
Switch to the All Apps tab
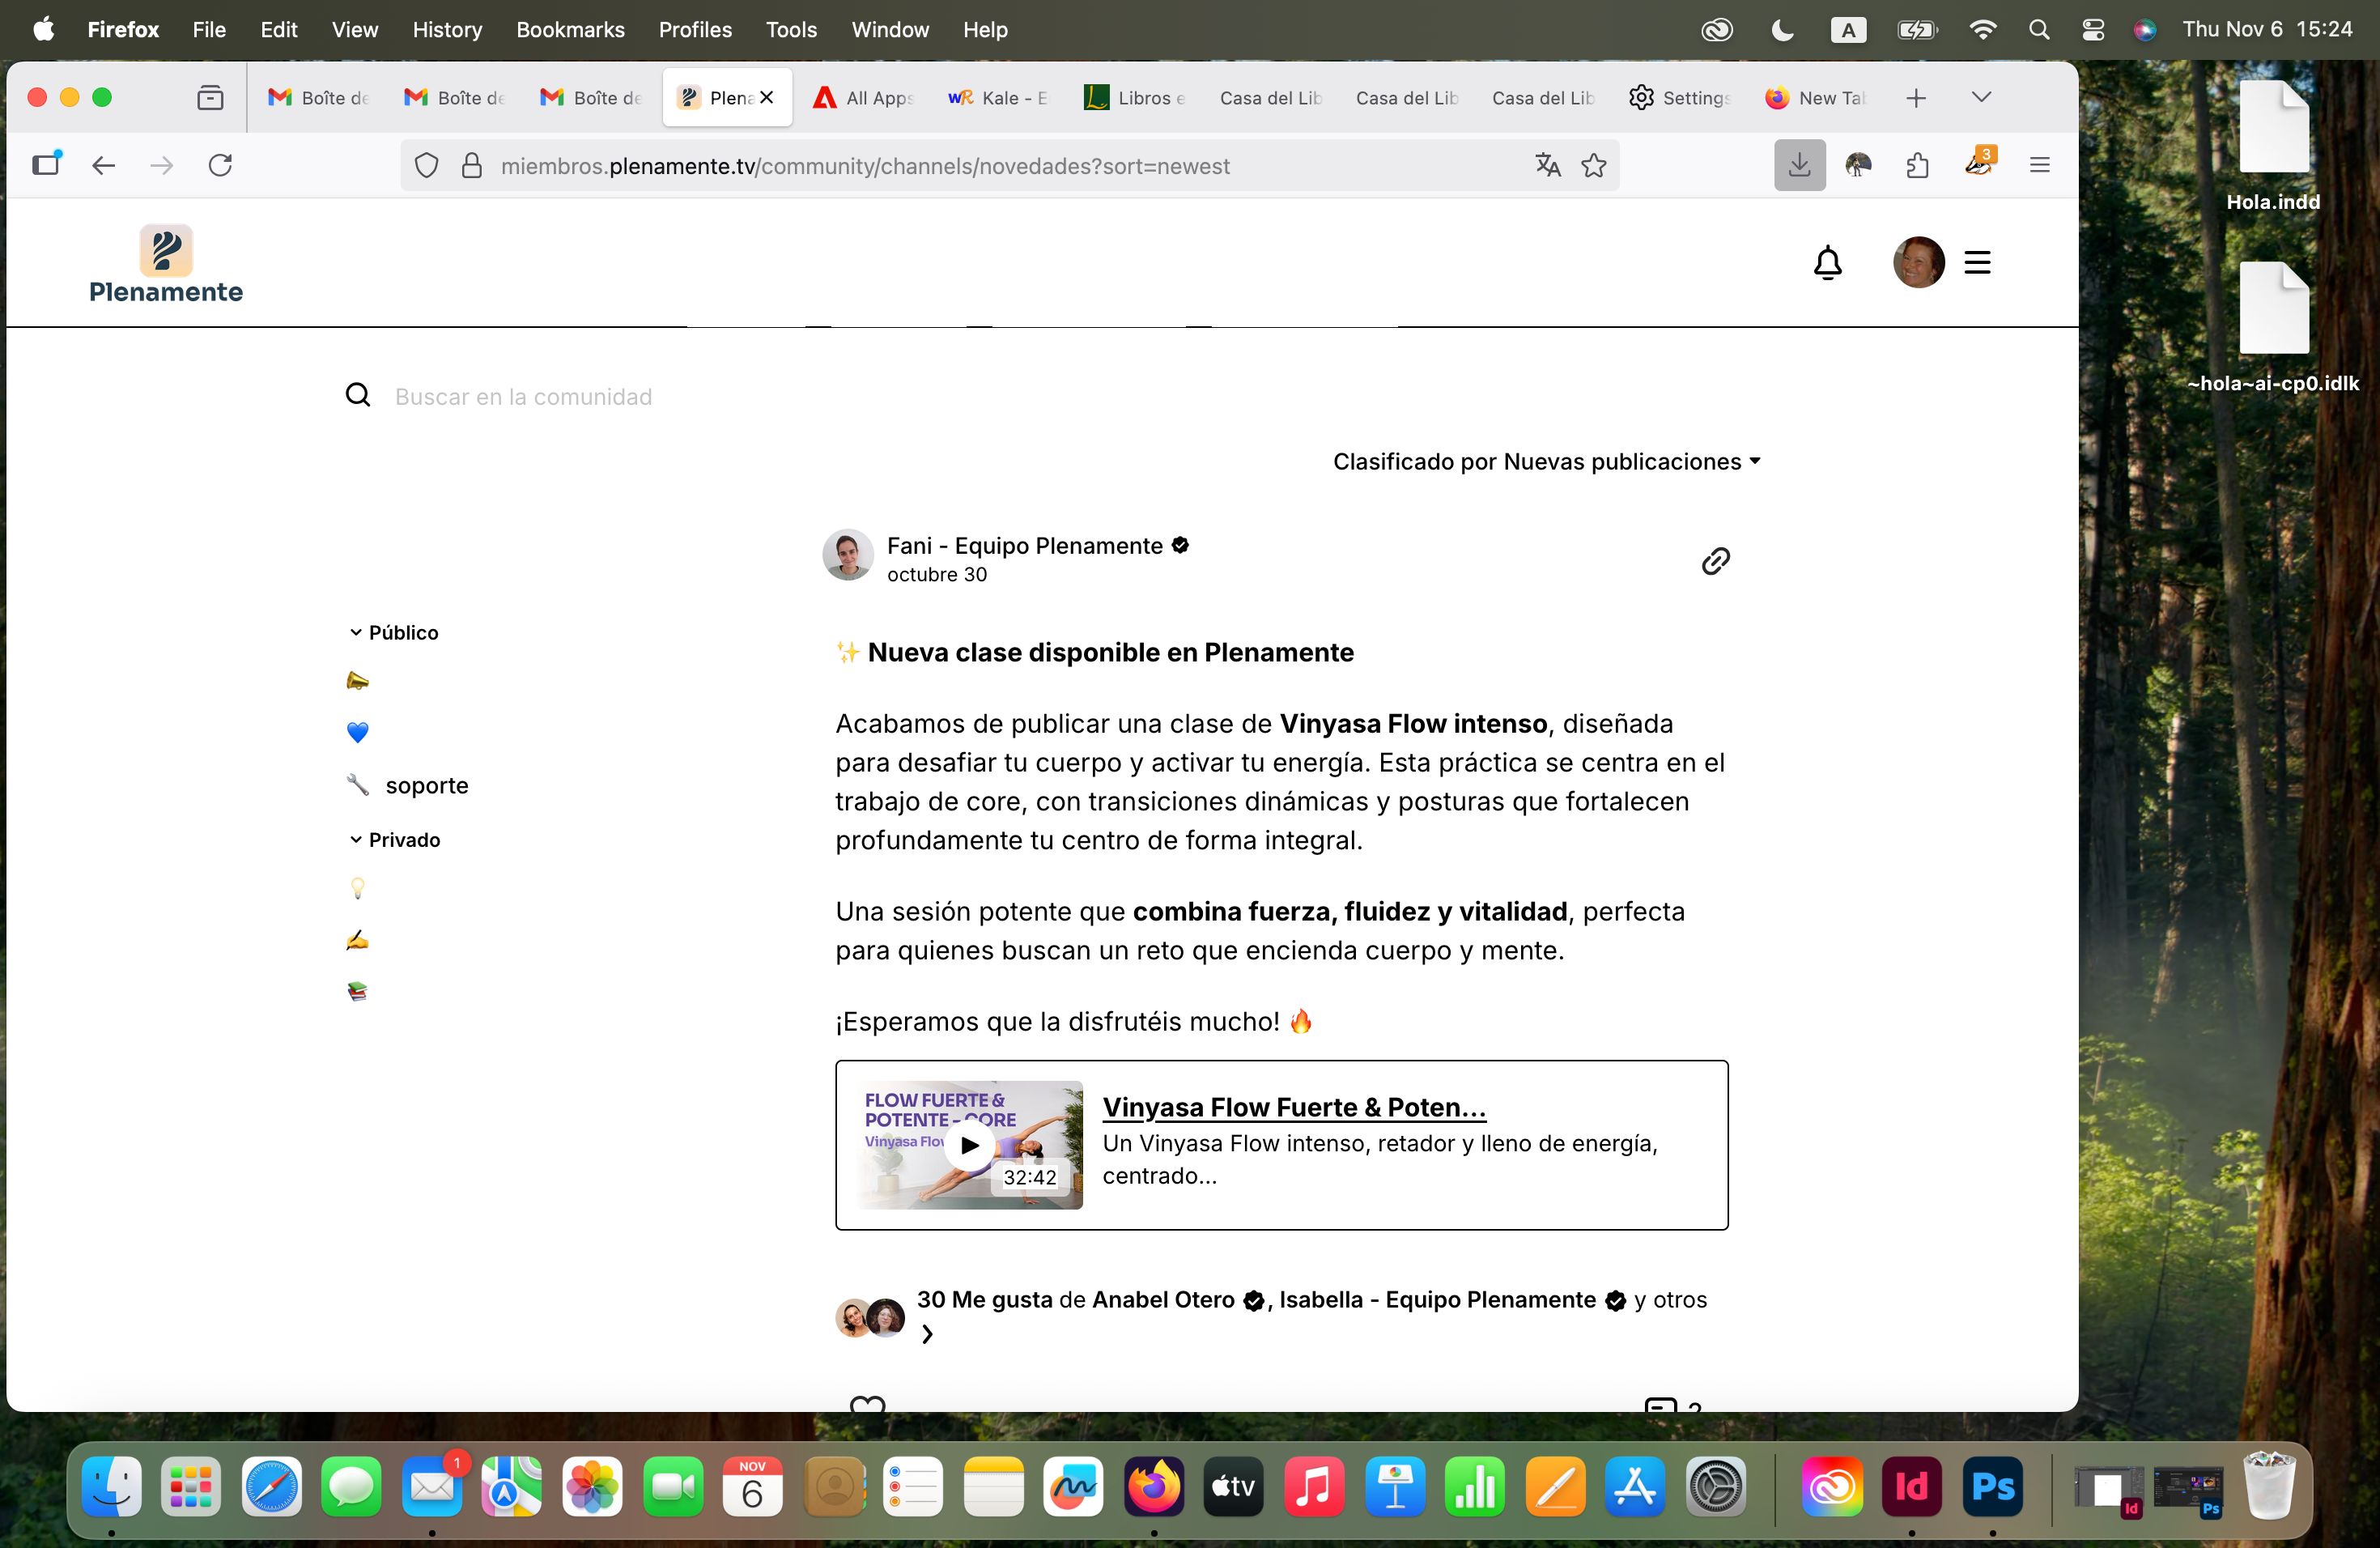864,98
